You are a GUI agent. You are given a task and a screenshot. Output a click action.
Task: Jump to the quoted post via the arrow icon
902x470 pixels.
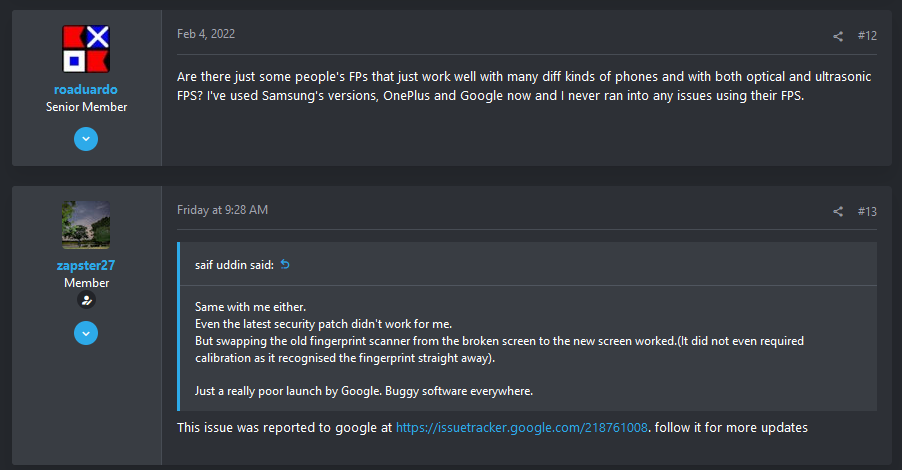click(285, 265)
